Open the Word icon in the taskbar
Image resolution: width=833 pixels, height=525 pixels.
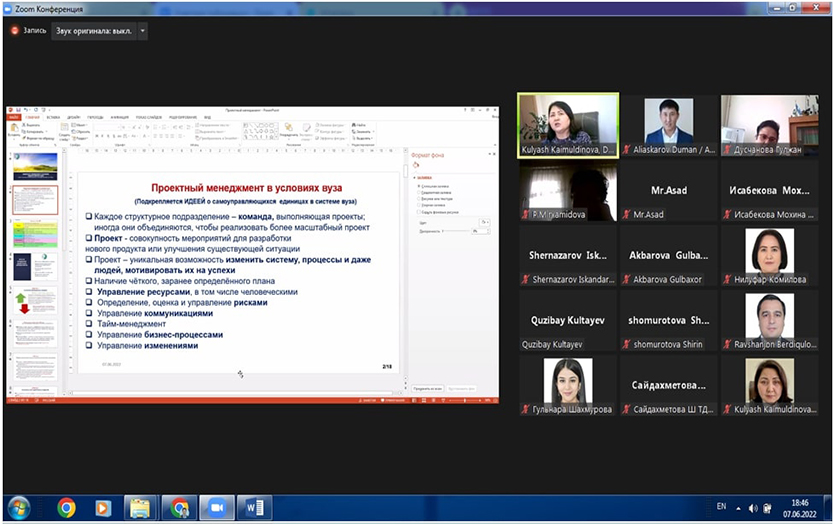pos(254,508)
